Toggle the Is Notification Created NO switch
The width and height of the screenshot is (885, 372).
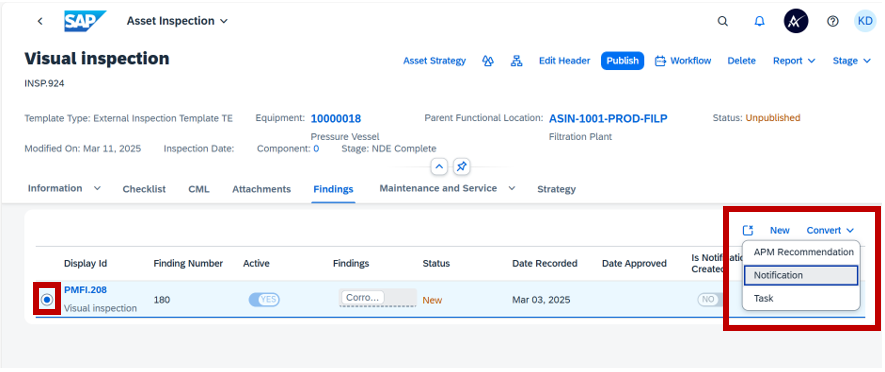(x=709, y=300)
